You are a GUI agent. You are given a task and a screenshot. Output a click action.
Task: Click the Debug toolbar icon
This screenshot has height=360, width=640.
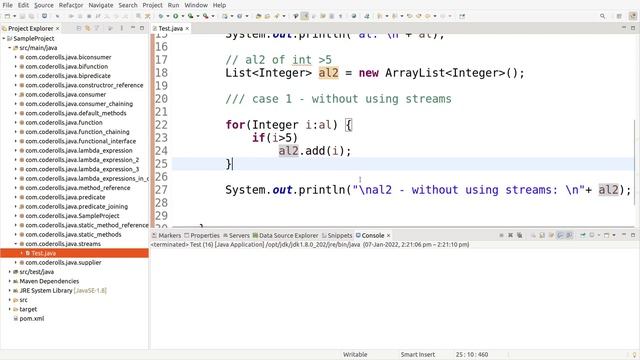tap(161, 16)
